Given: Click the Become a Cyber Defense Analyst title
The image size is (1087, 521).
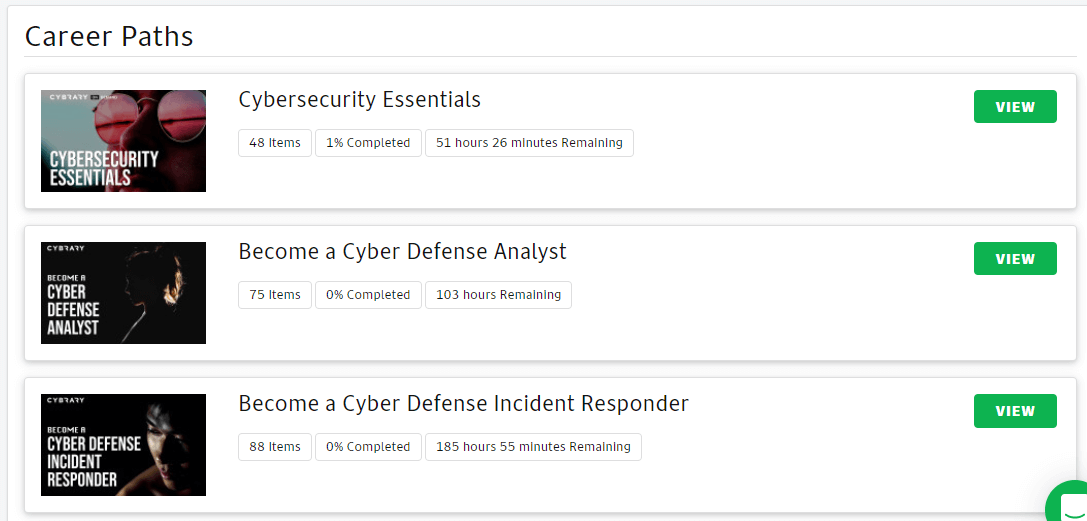Looking at the screenshot, I should click(x=402, y=251).
